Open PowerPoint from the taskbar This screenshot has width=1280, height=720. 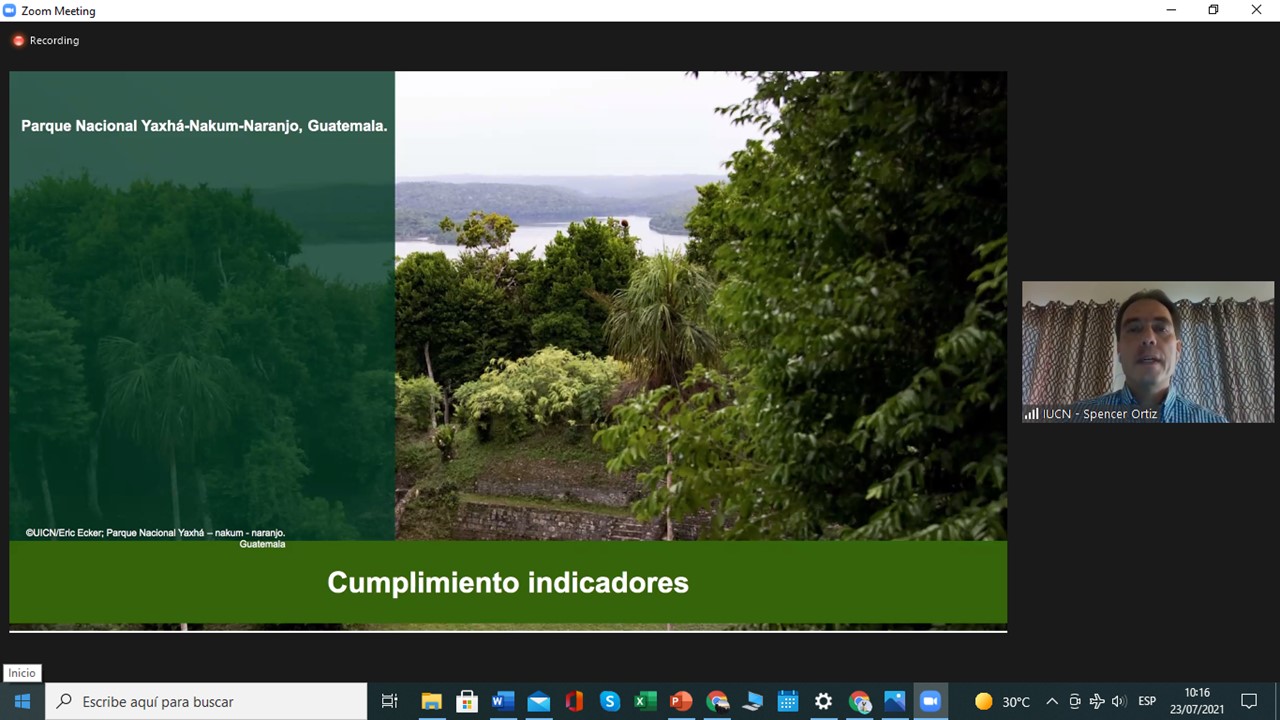[x=681, y=701]
